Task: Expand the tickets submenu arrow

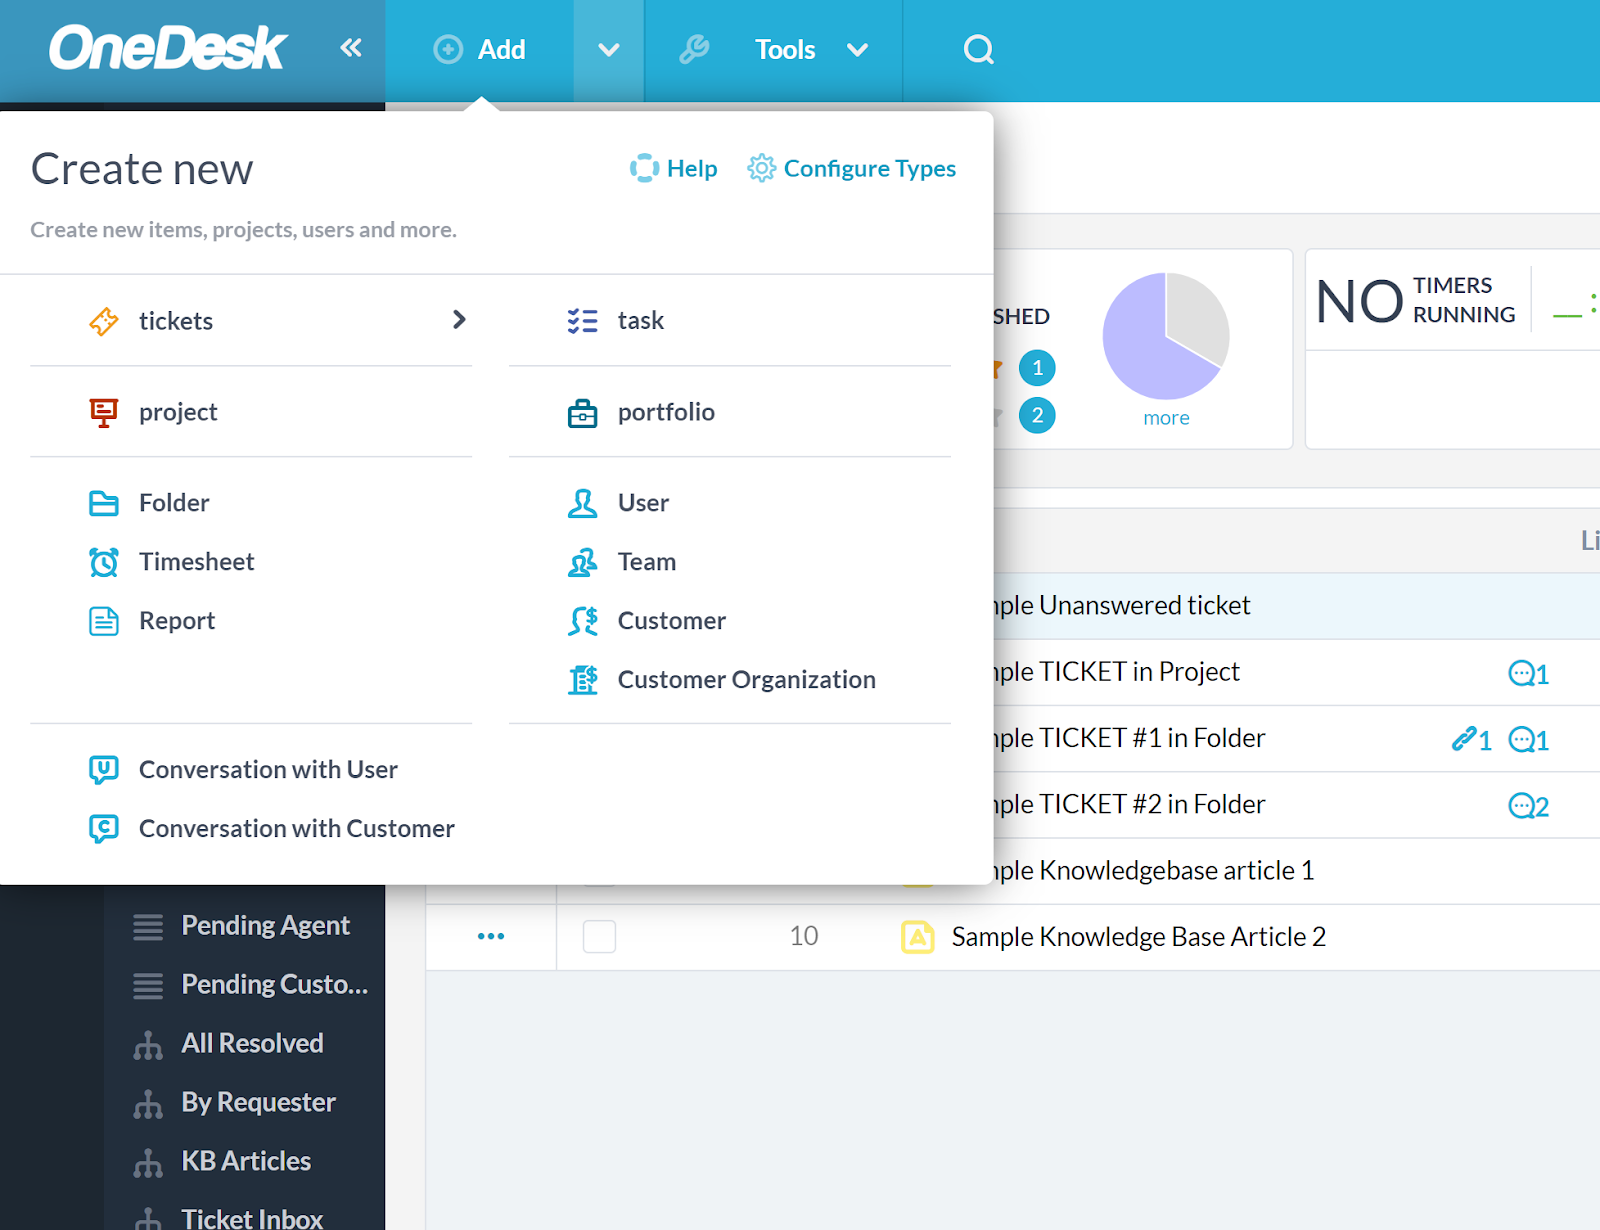Action: [459, 320]
